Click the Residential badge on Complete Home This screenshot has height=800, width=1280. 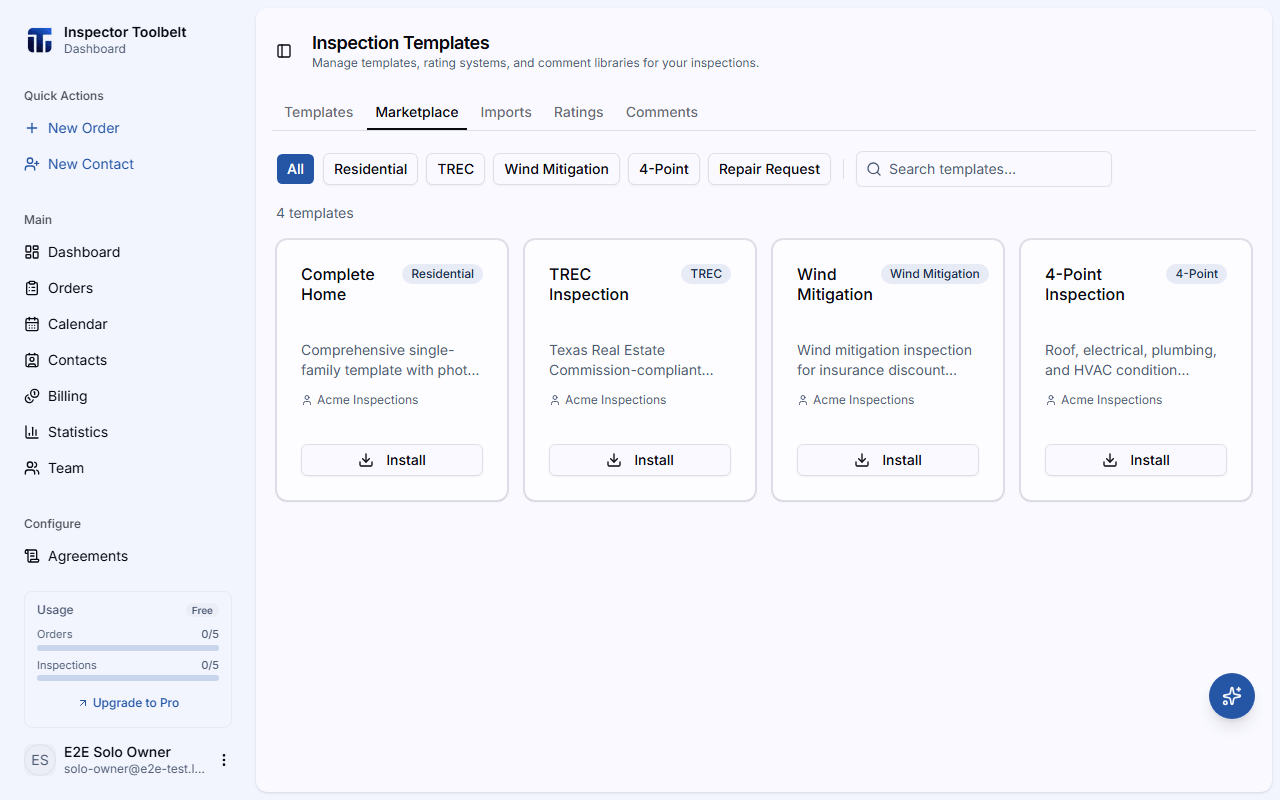pyautogui.click(x=442, y=274)
